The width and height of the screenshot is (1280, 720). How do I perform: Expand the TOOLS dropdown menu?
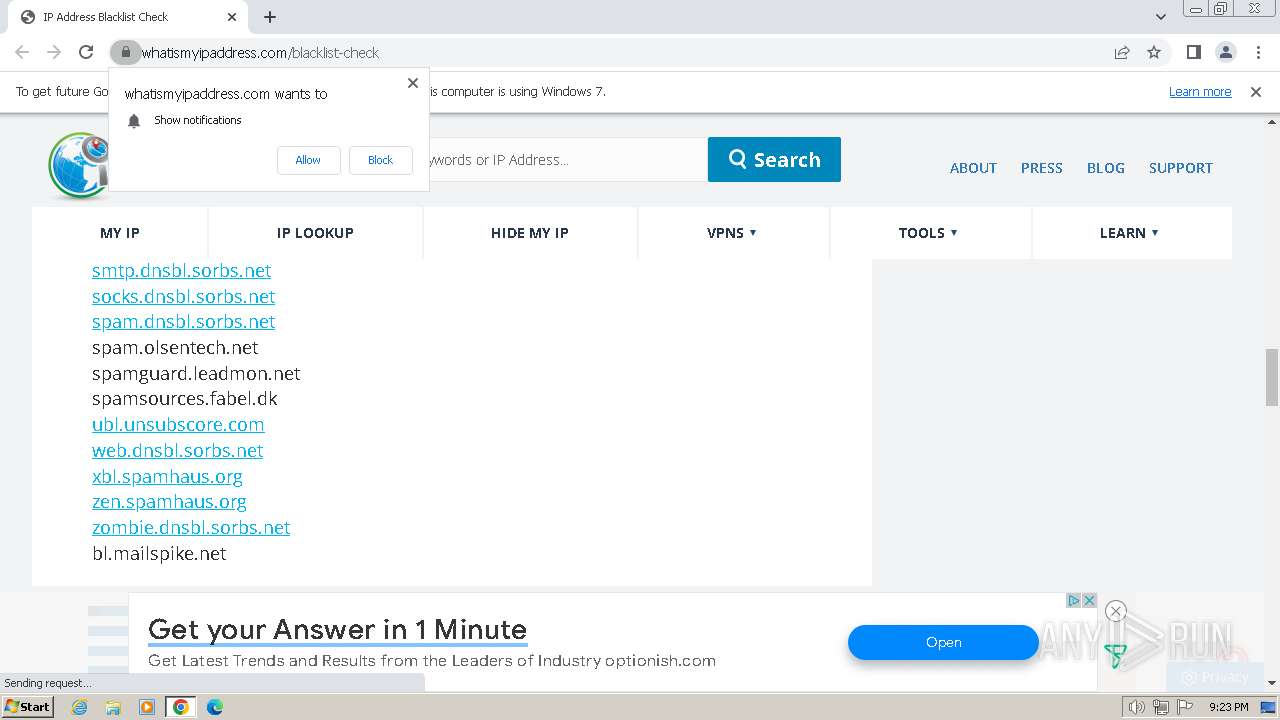click(928, 233)
